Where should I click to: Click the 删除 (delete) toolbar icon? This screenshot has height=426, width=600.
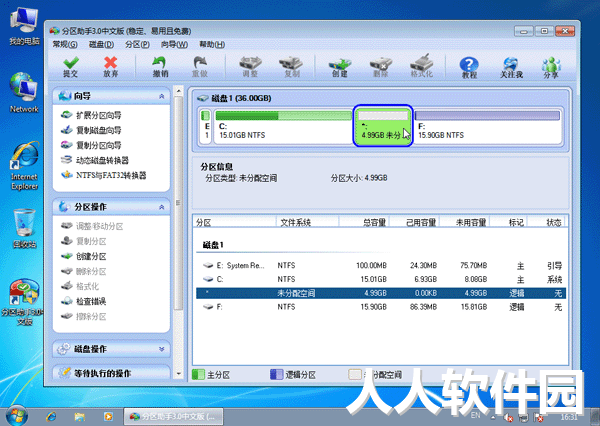(380, 67)
